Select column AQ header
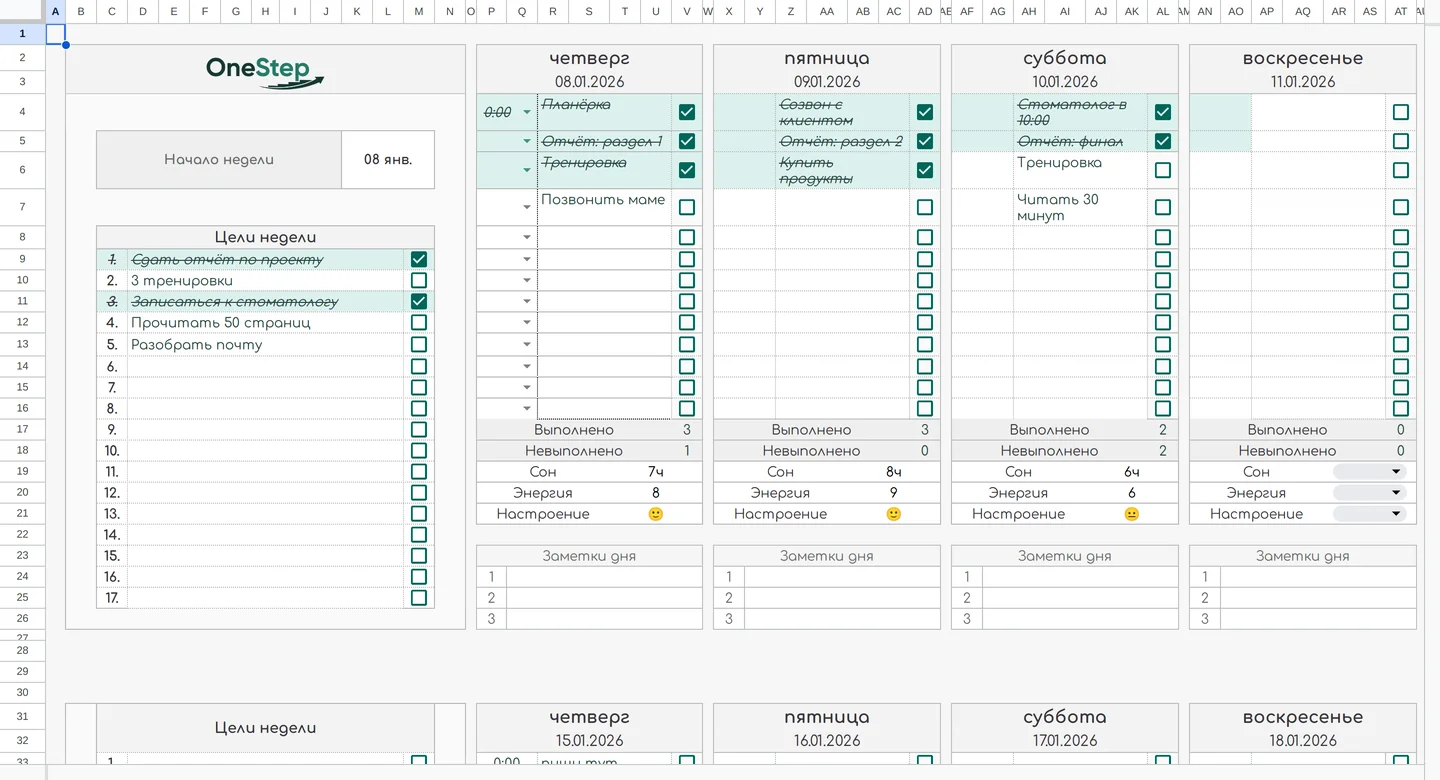Viewport: 1440px width, 780px height. click(1303, 12)
